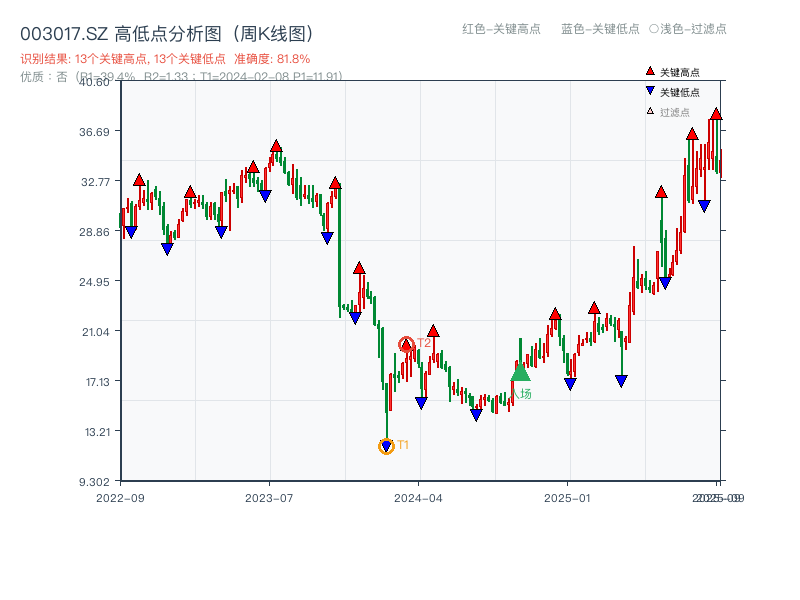Click y-axis value 9.302
The image size is (800, 600).
[x=94, y=482]
